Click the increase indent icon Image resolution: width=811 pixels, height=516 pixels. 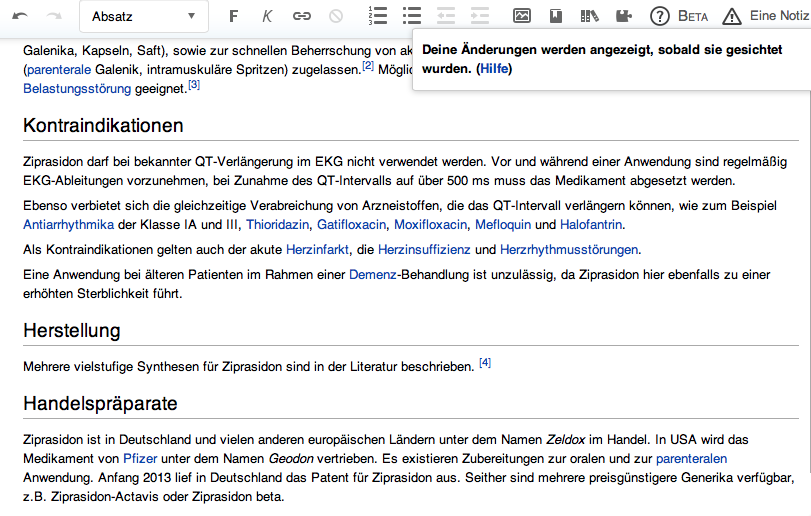click(x=480, y=17)
